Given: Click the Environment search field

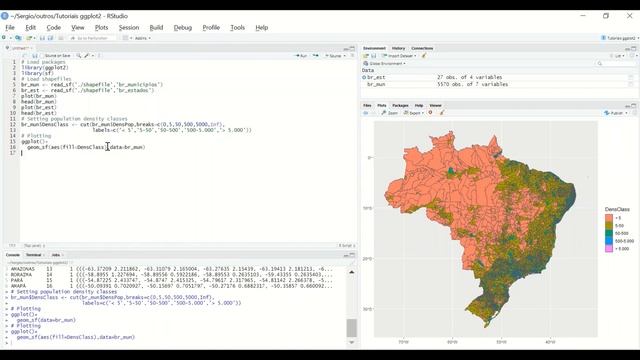Looking at the screenshot, I should pos(616,63).
